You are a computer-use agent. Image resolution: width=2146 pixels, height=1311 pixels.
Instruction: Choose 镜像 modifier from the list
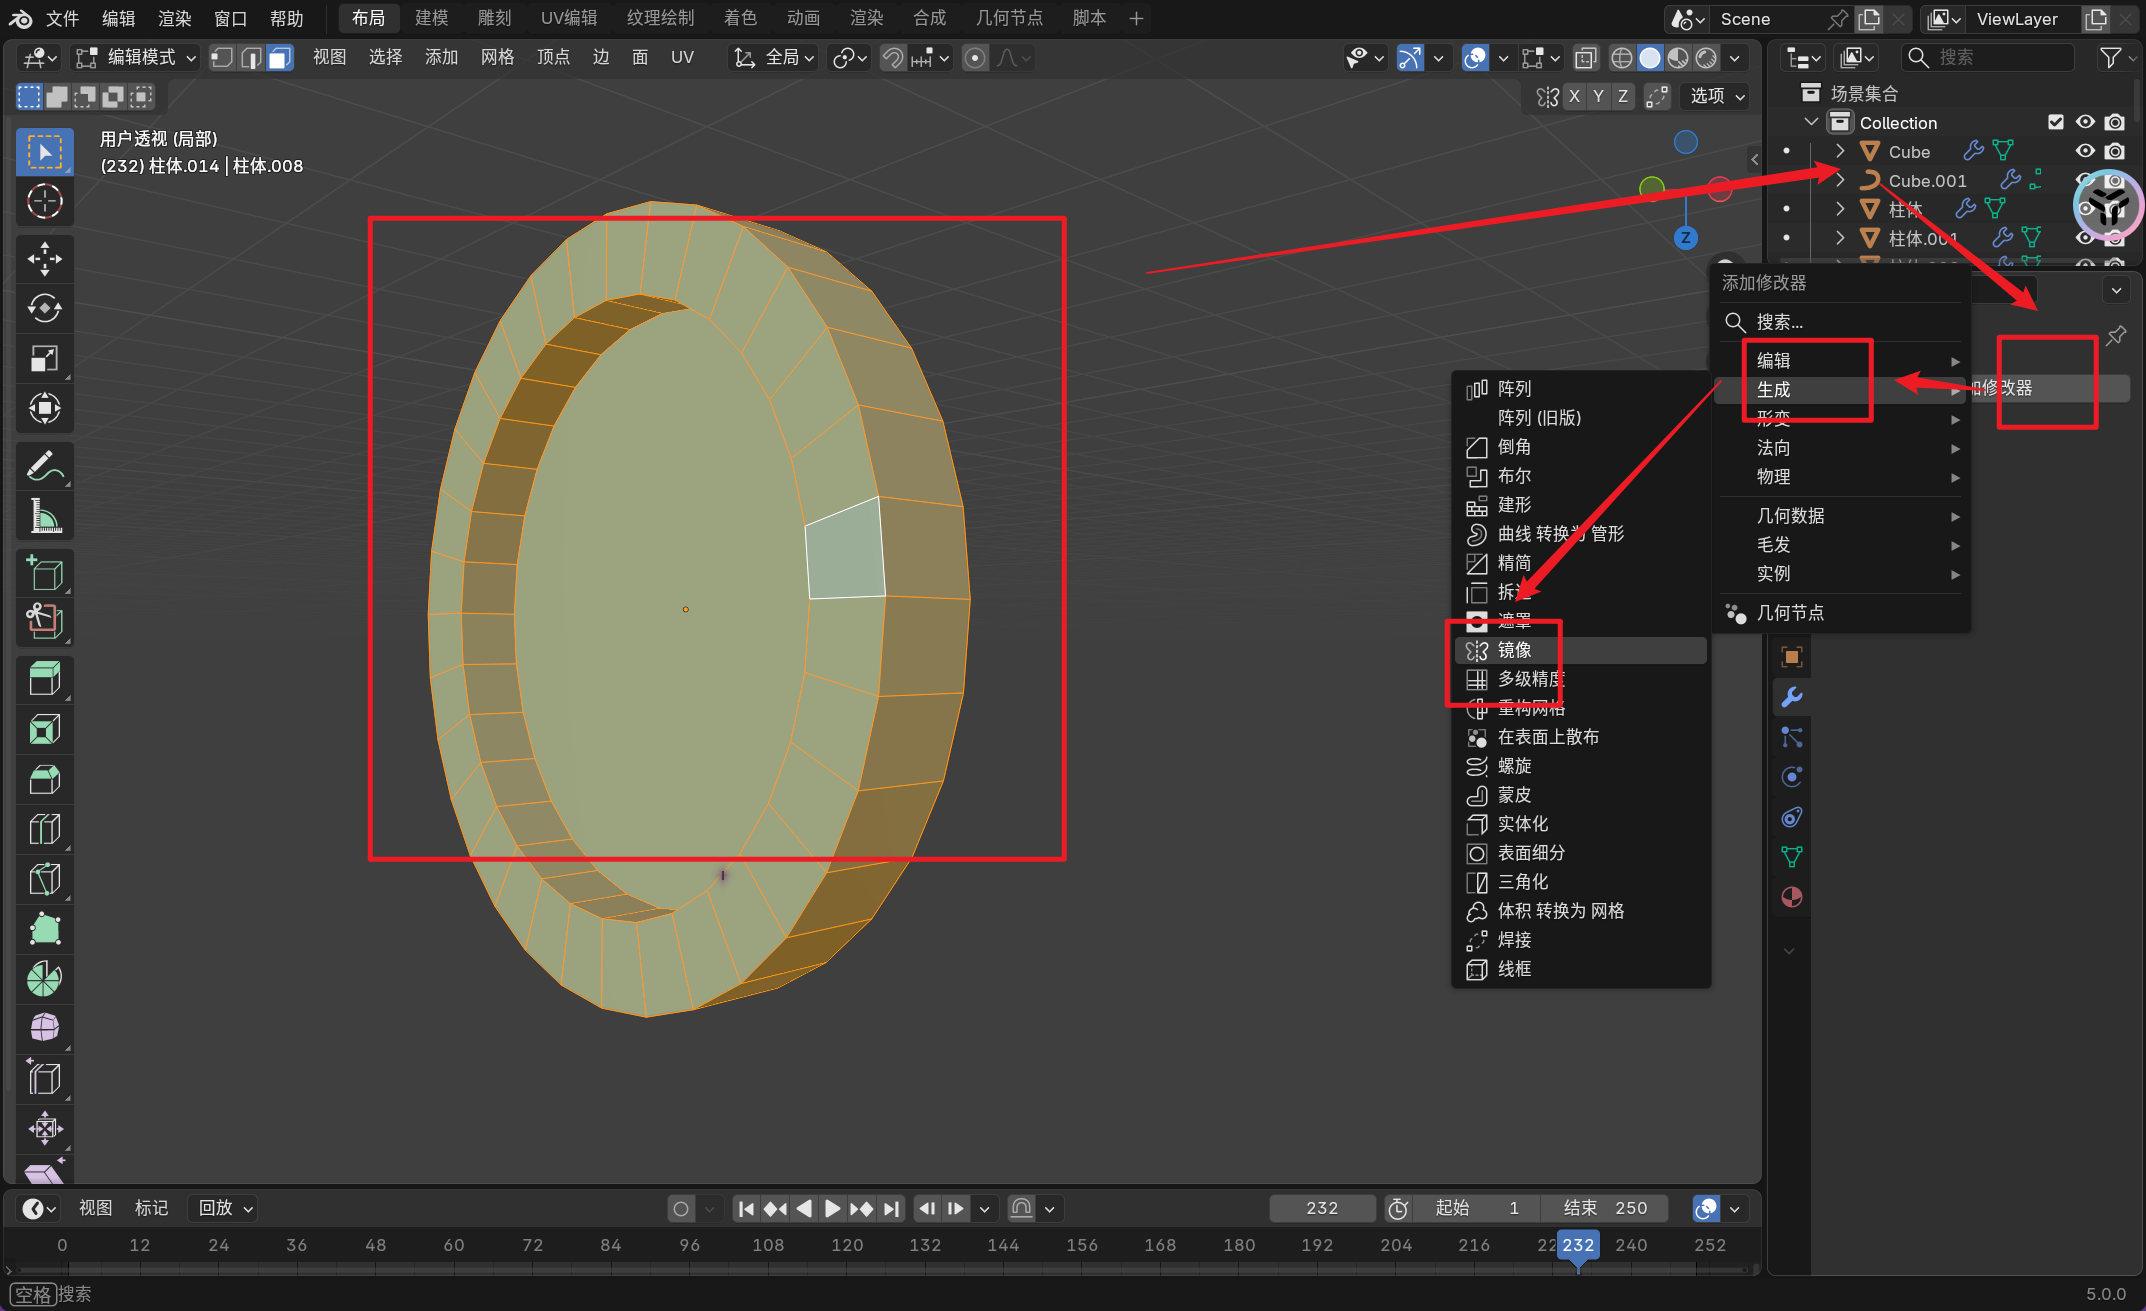coord(1515,650)
